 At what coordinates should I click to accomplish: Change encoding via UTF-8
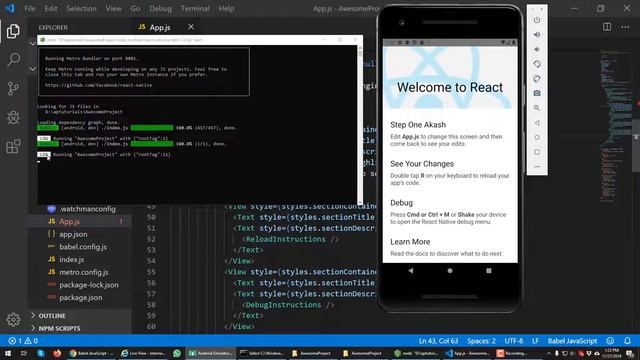pyautogui.click(x=513, y=340)
